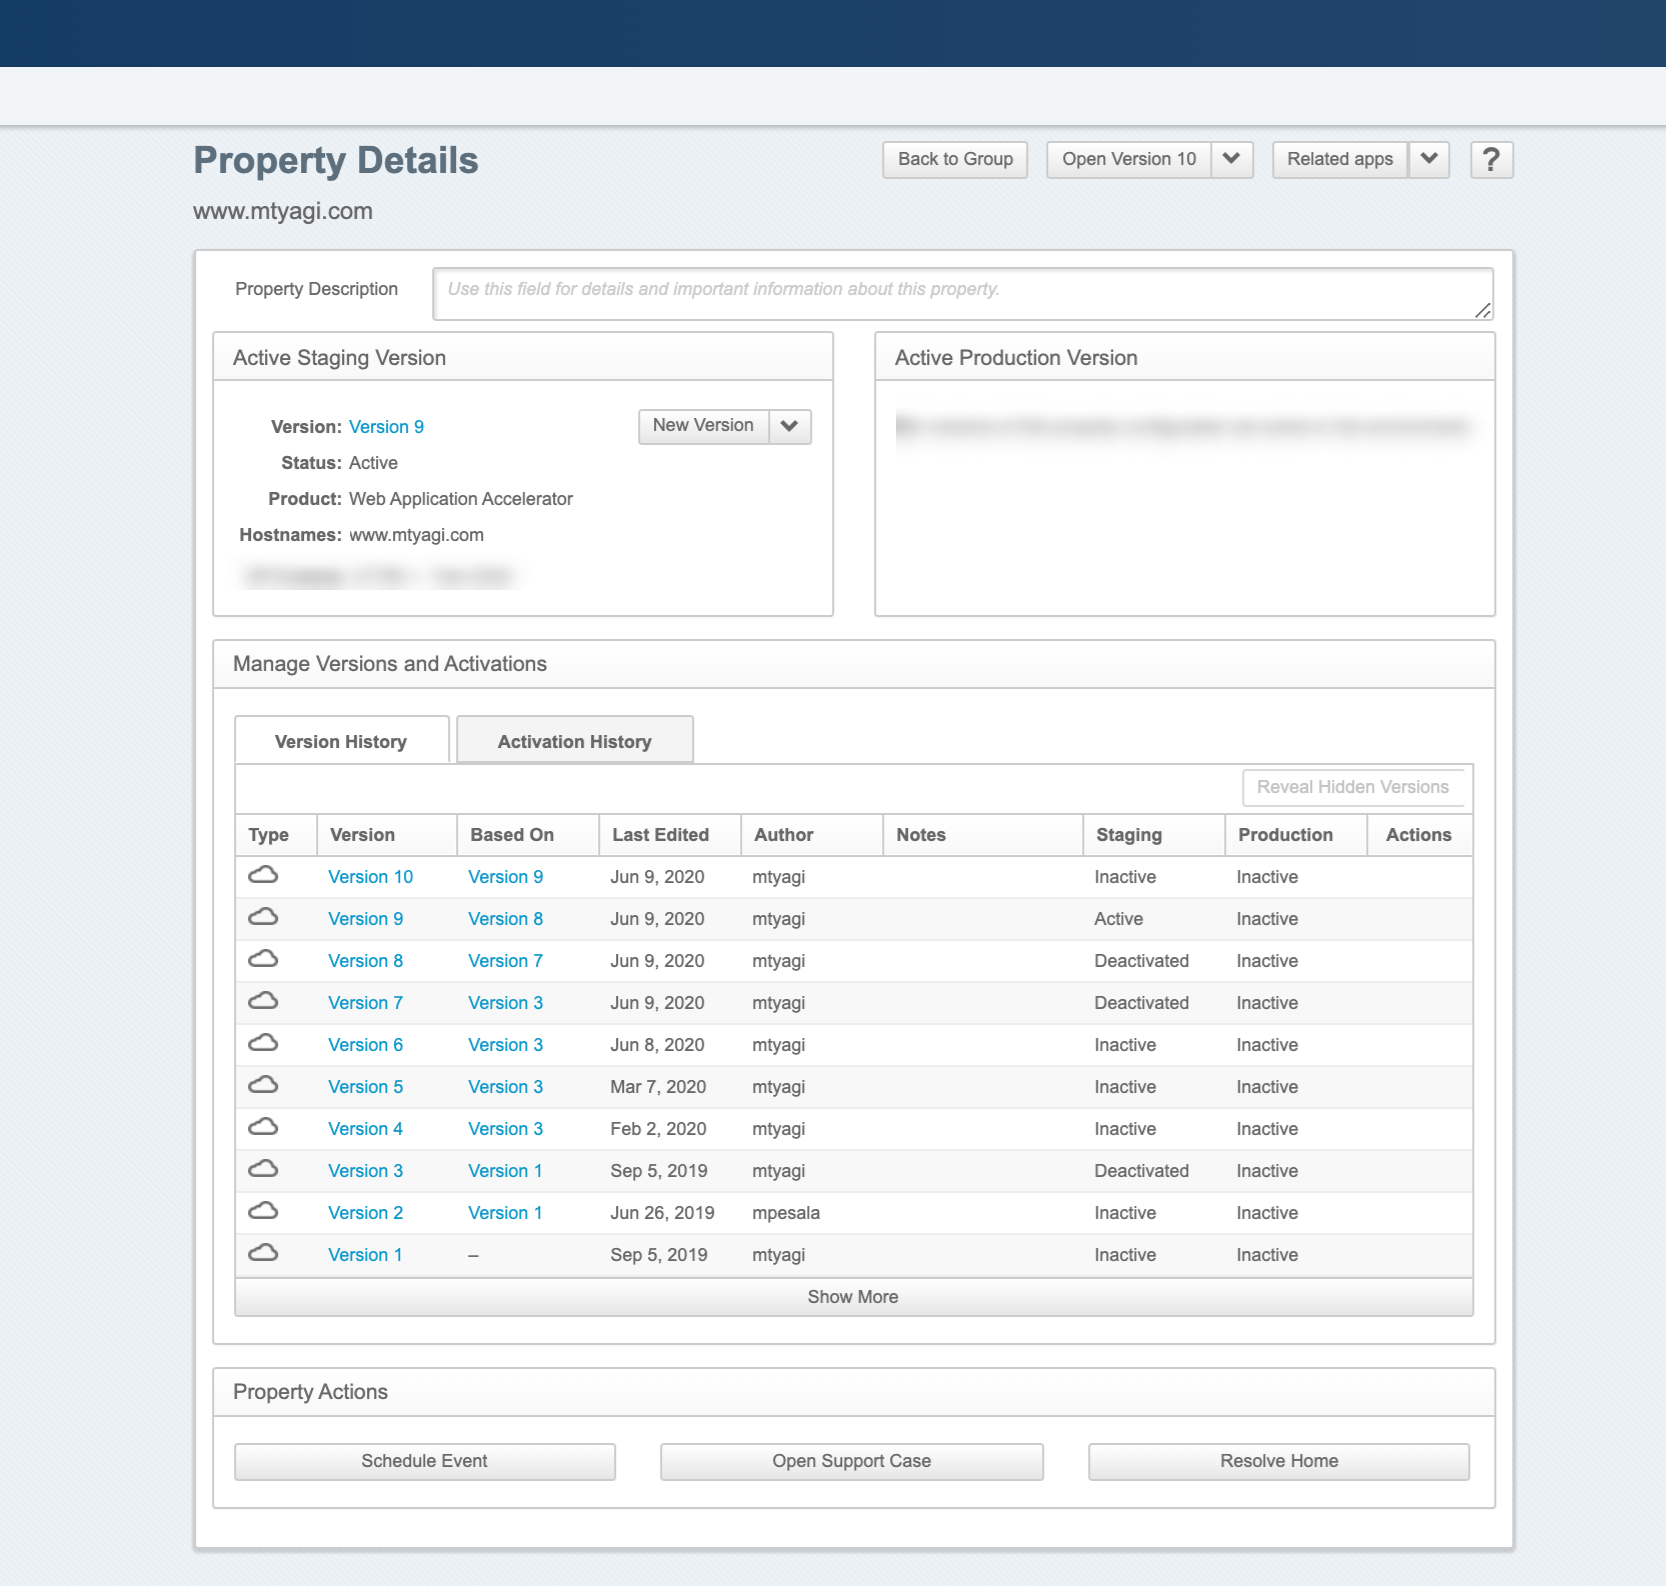Screen dimensions: 1666x1586
Task: Click the Reveal Hidden Versions button
Action: (1352, 787)
